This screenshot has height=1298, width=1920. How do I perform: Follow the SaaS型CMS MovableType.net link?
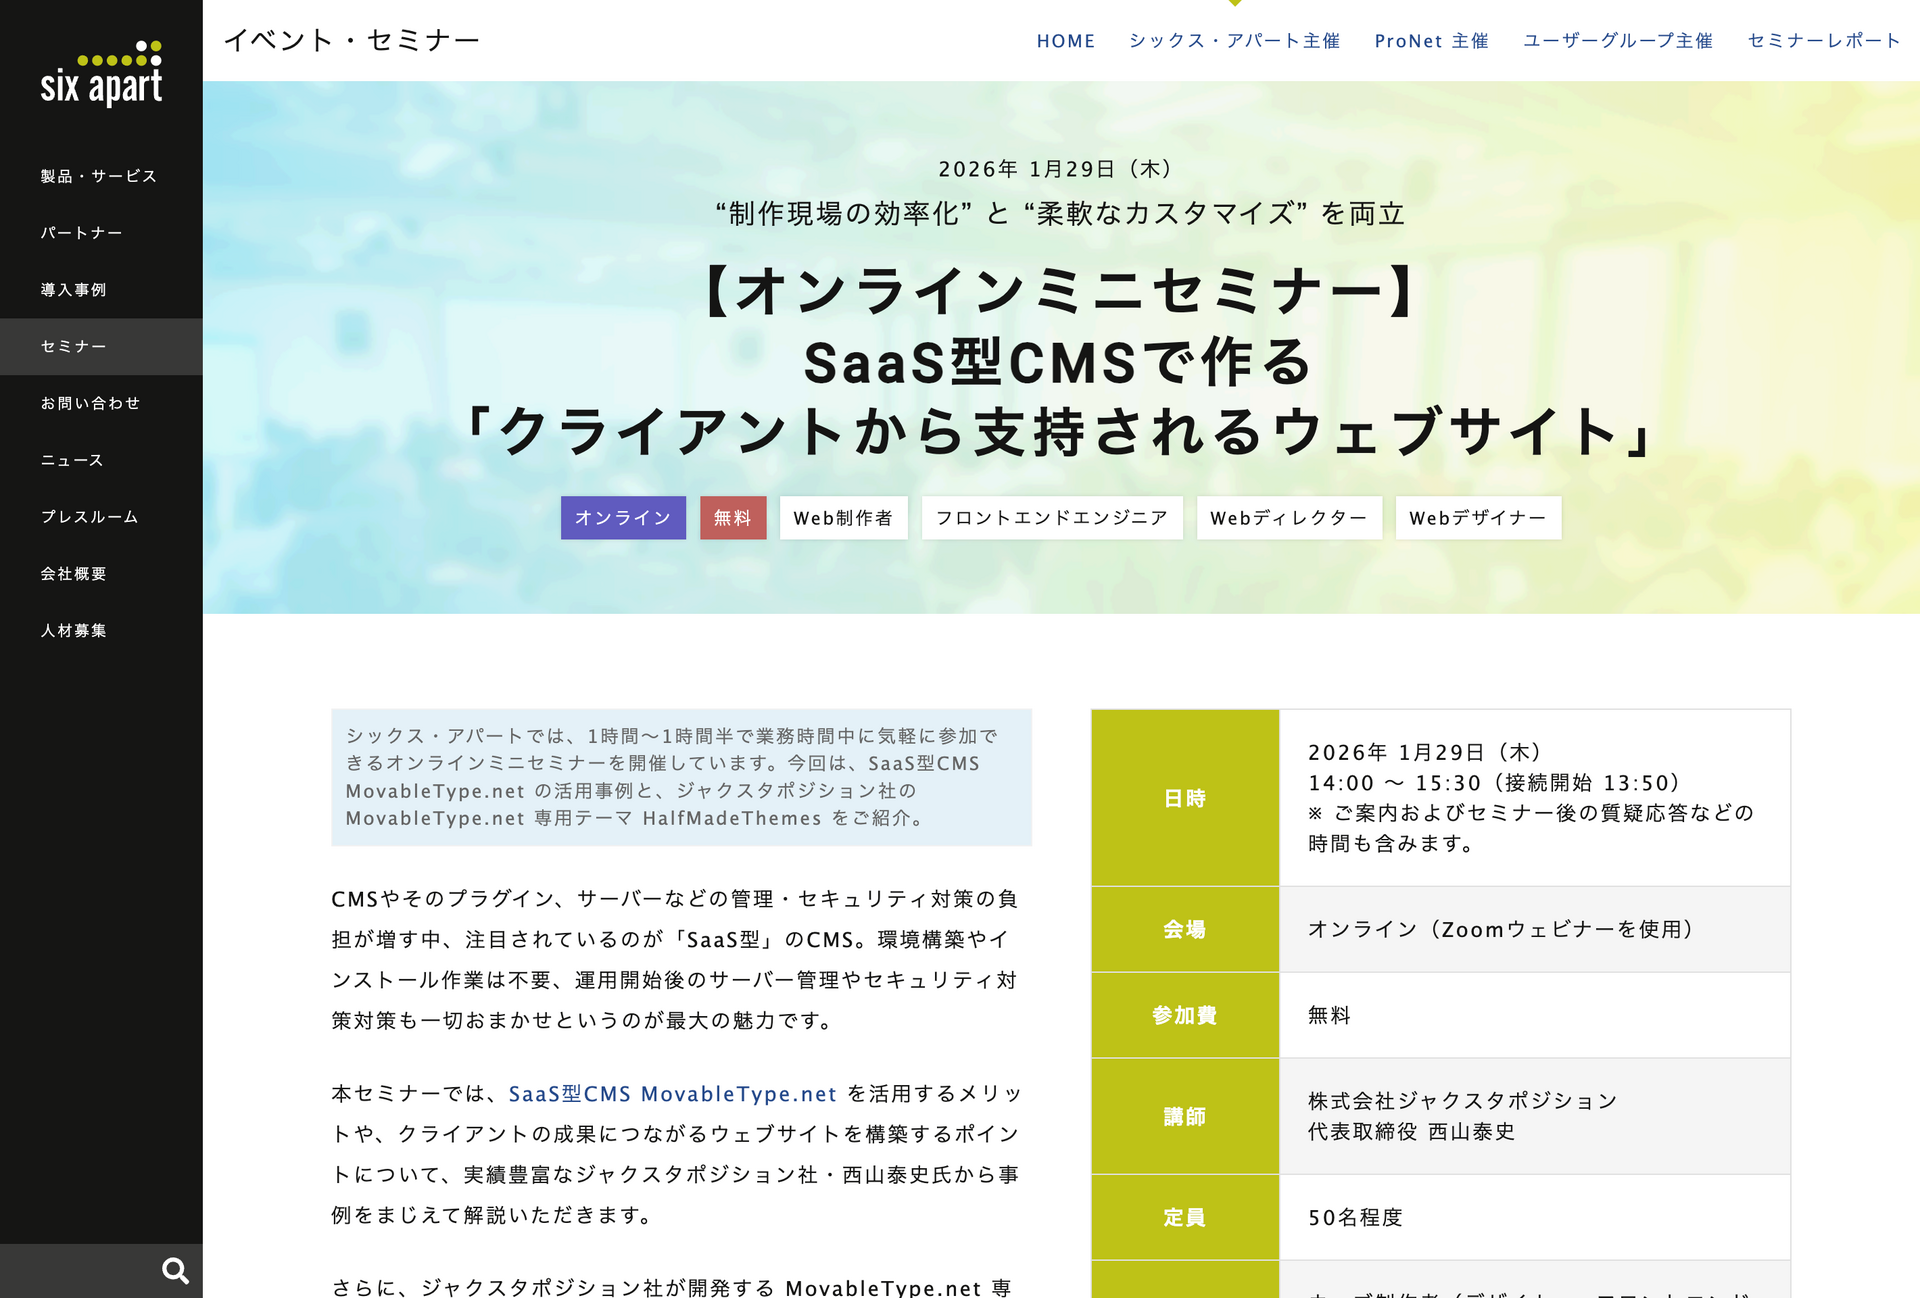[x=672, y=1094]
